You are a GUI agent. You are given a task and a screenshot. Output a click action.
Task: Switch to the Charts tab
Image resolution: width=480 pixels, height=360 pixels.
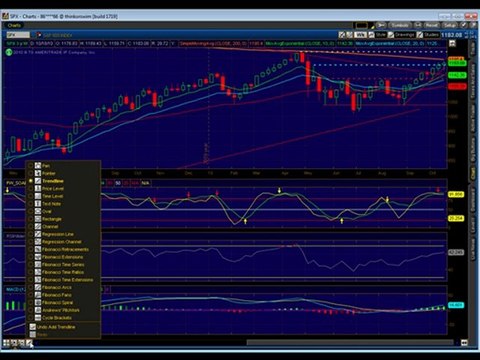pyautogui.click(x=14, y=25)
